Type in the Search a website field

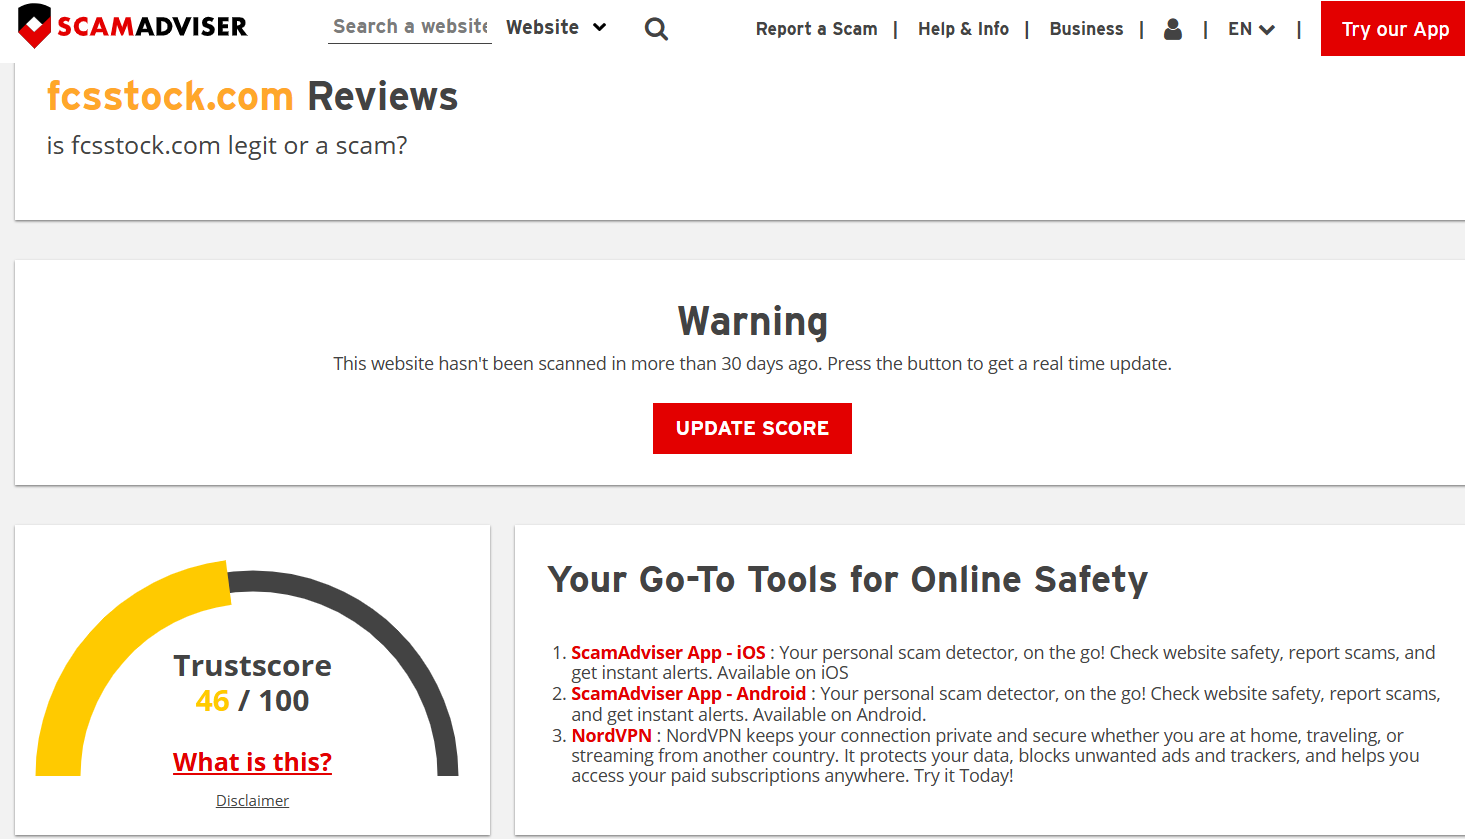click(x=410, y=27)
